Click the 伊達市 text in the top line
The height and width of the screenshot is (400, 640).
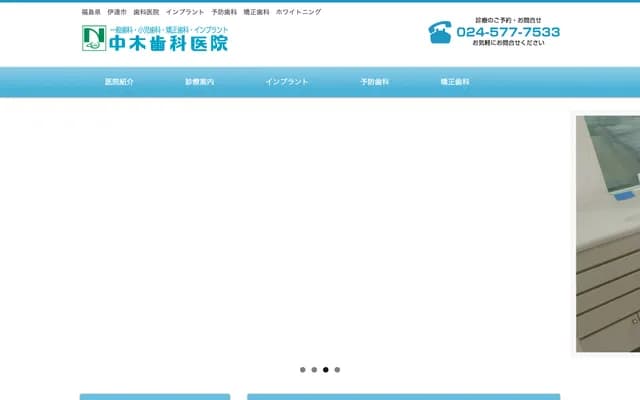click(117, 12)
